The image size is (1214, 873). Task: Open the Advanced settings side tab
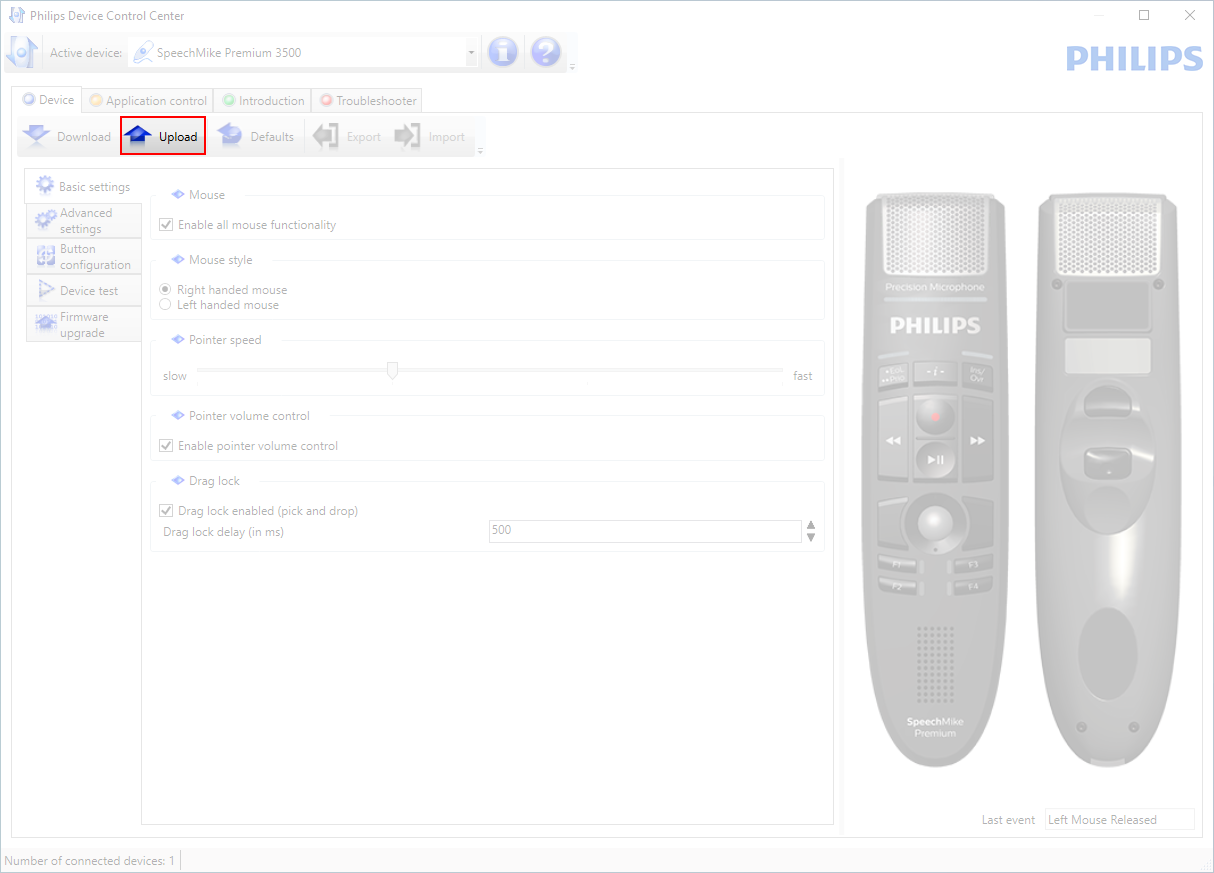[84, 221]
